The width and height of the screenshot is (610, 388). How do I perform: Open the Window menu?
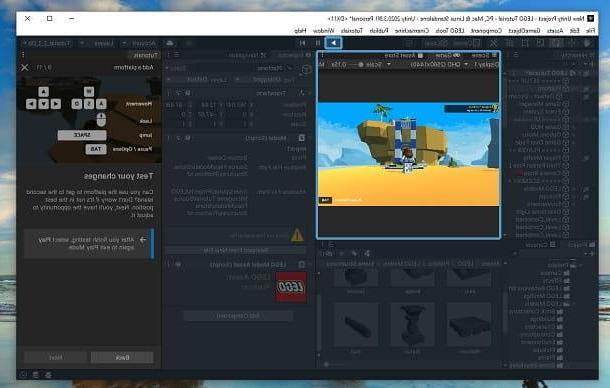(x=324, y=30)
